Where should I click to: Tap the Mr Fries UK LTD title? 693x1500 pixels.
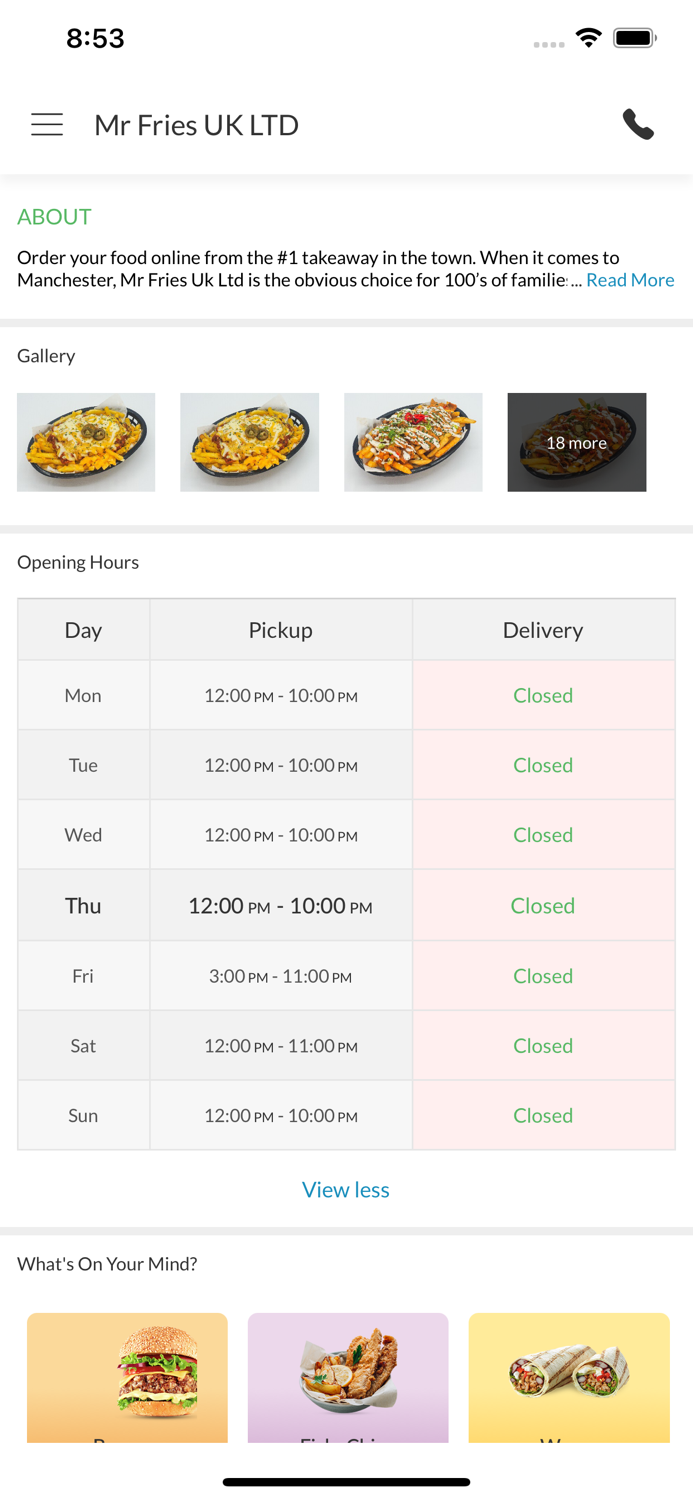tap(196, 125)
